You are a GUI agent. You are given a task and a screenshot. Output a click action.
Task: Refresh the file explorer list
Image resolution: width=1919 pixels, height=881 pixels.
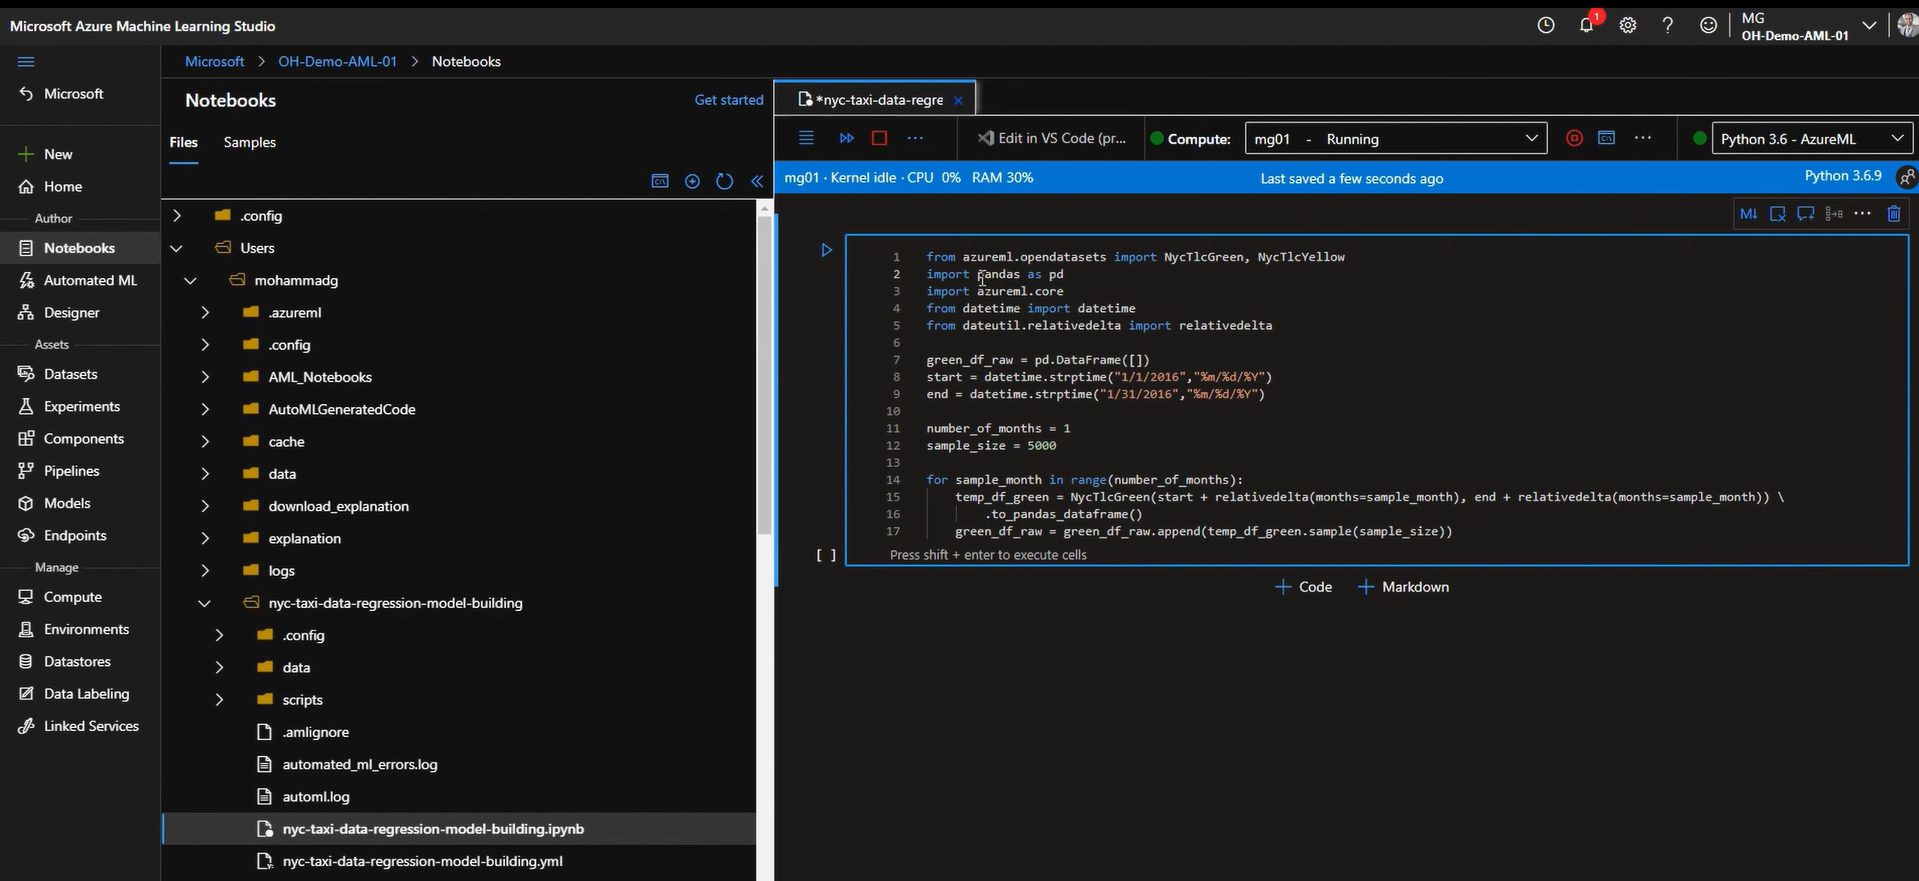click(724, 181)
